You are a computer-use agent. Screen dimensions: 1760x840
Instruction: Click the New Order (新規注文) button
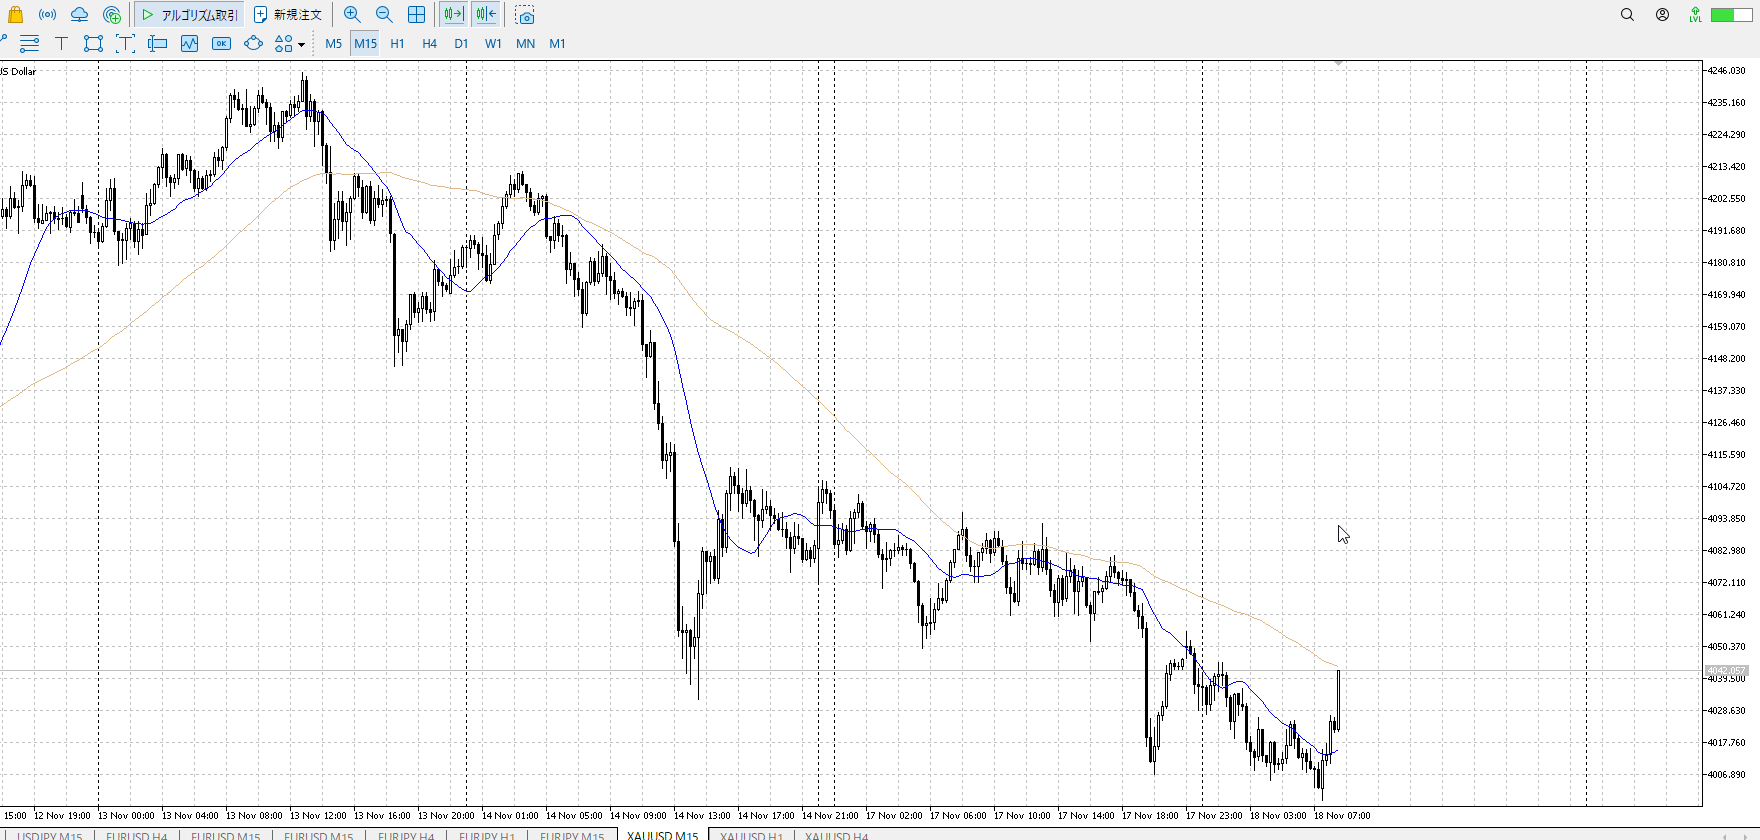coord(288,15)
